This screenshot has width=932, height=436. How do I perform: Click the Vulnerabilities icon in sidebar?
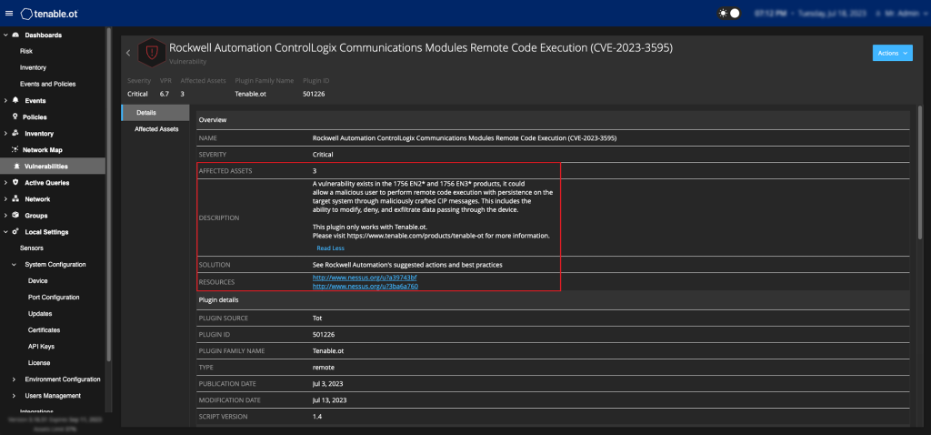point(17,166)
